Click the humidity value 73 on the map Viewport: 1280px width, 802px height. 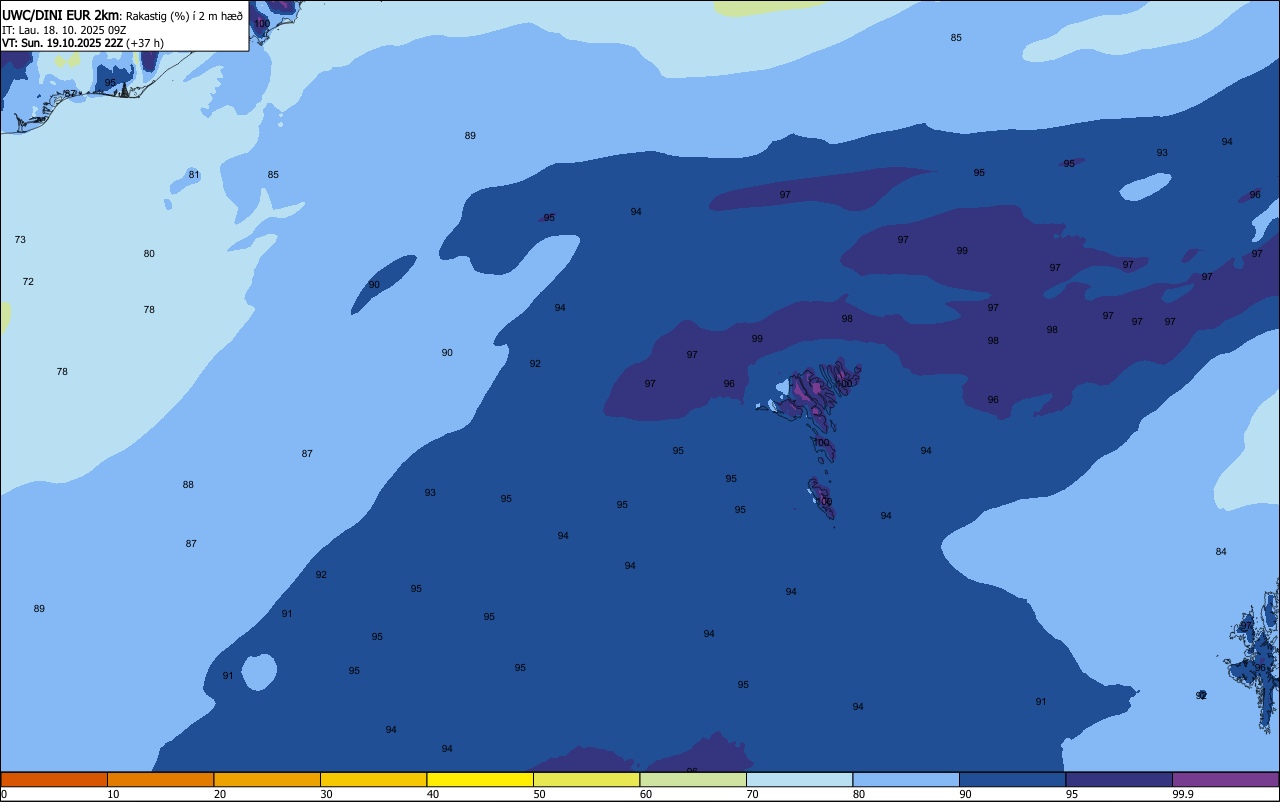(20, 240)
